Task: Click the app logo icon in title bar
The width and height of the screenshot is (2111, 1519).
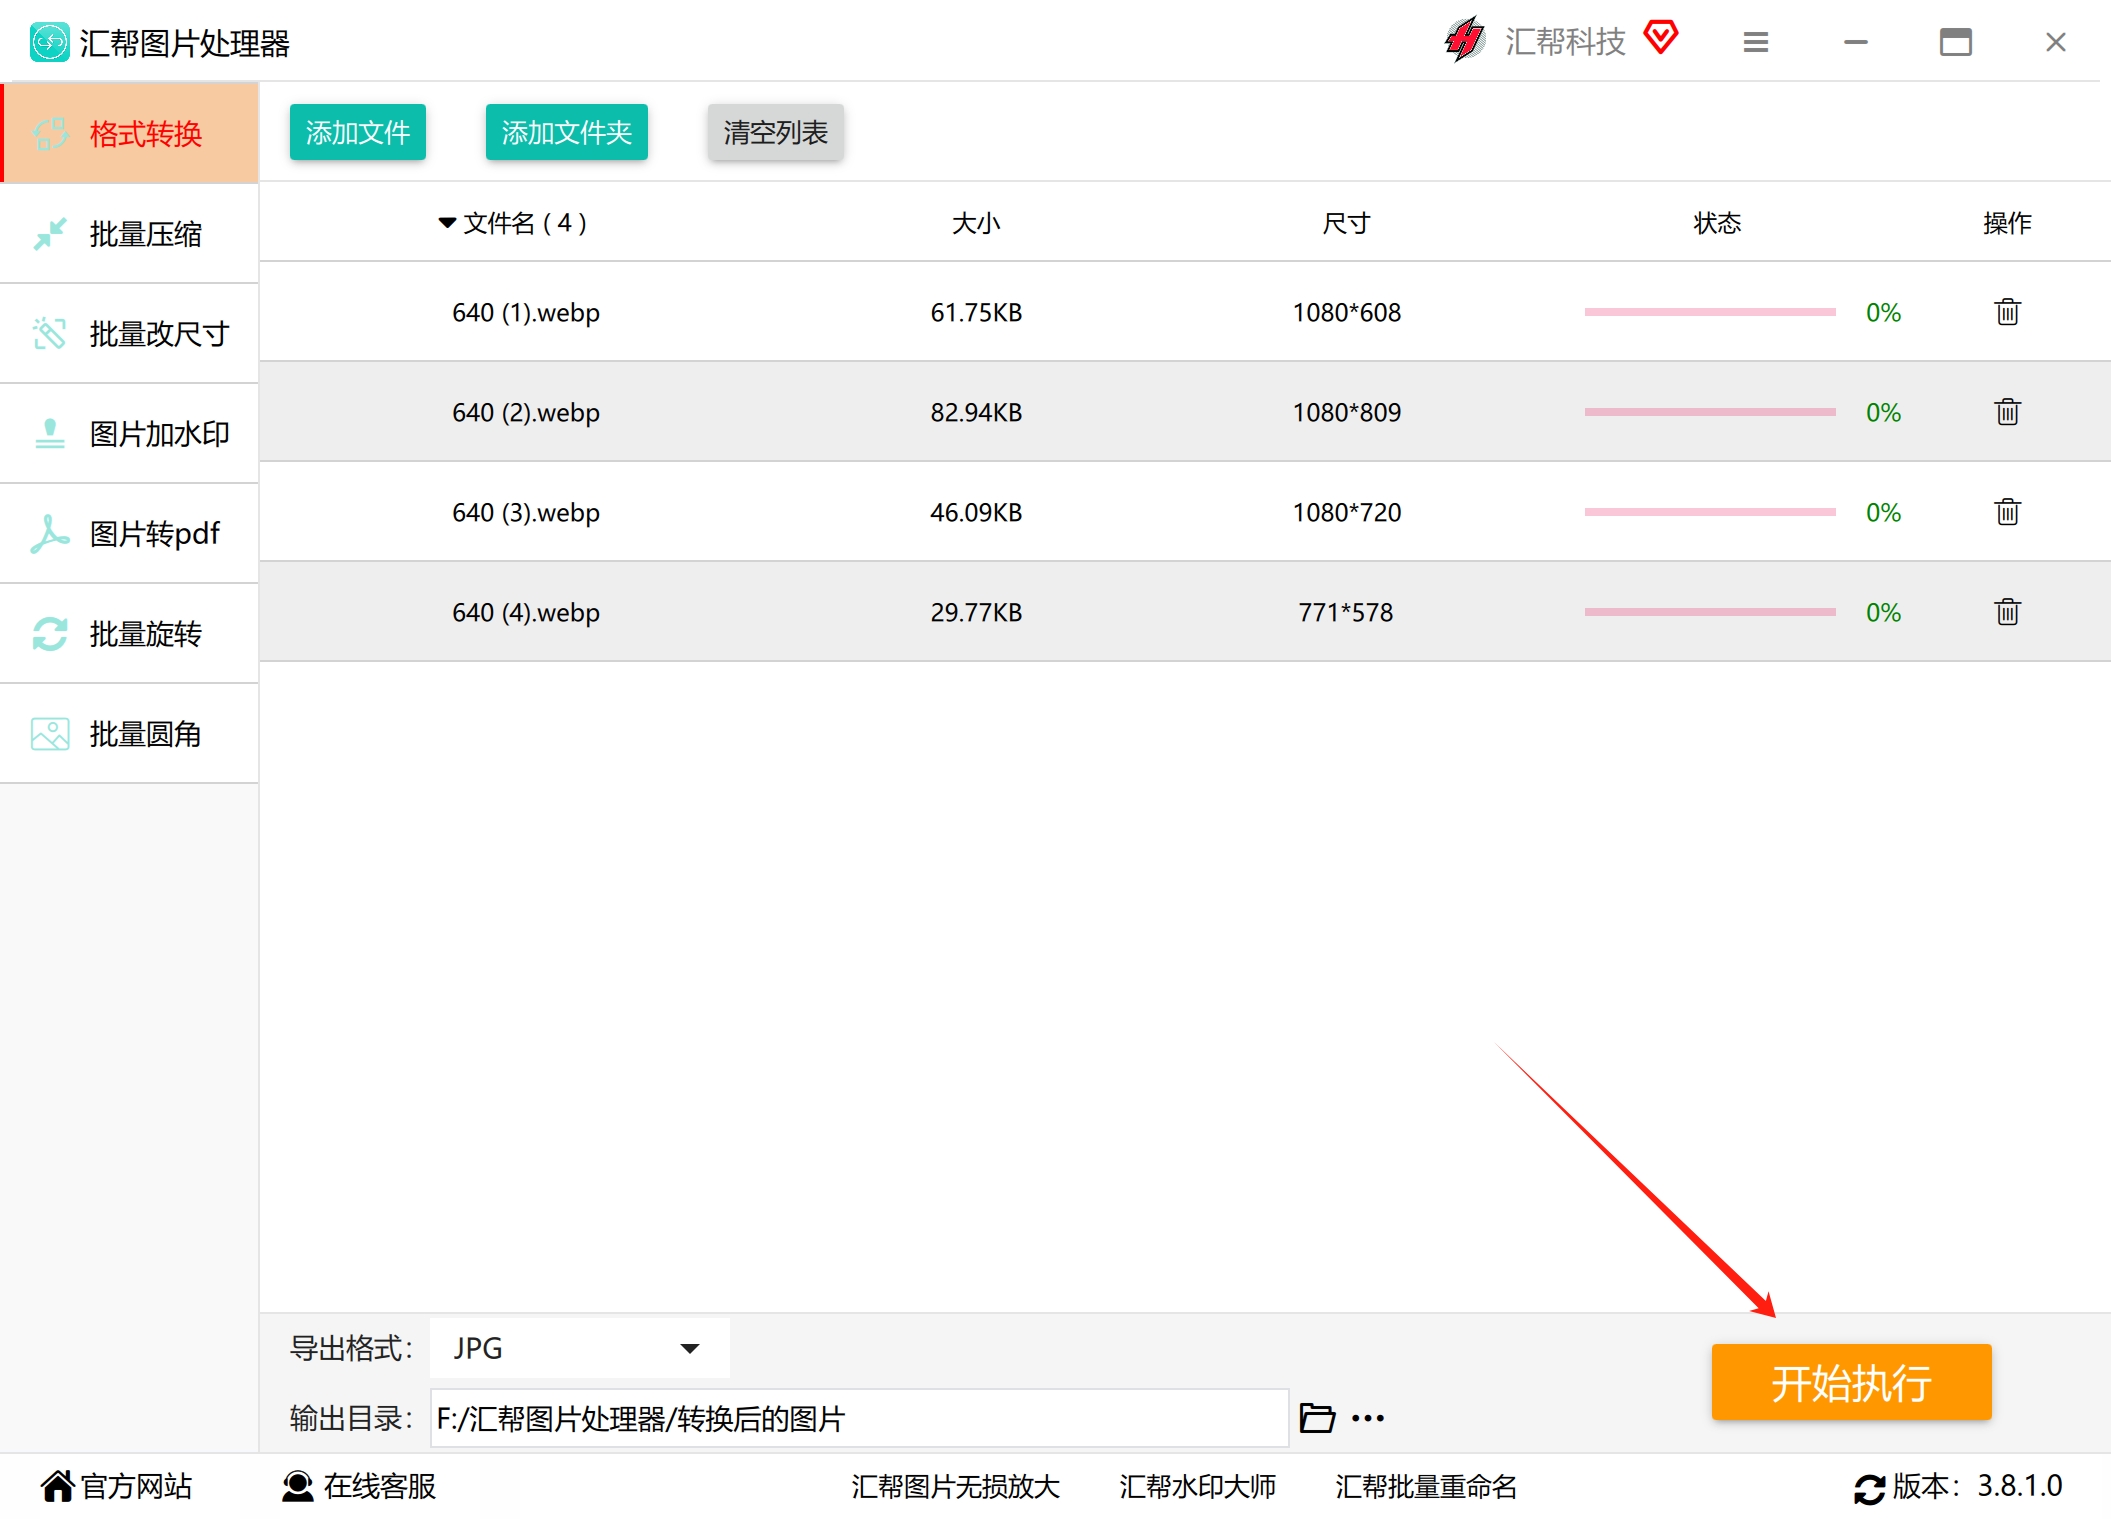Action: click(49, 42)
